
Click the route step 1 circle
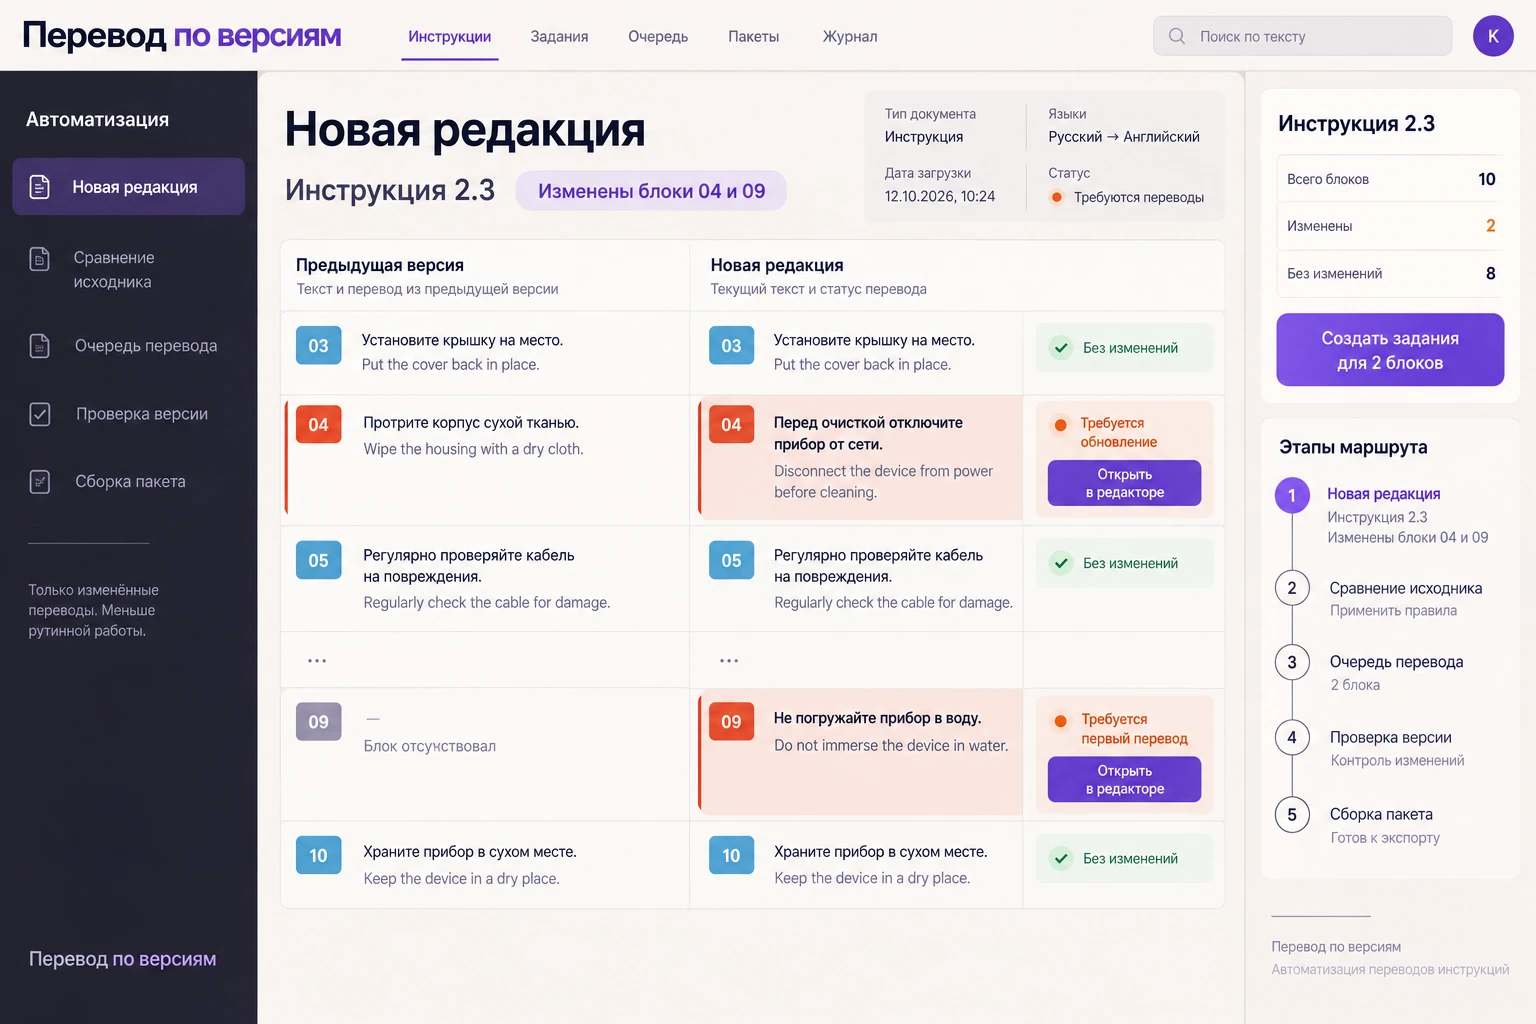[1292, 495]
